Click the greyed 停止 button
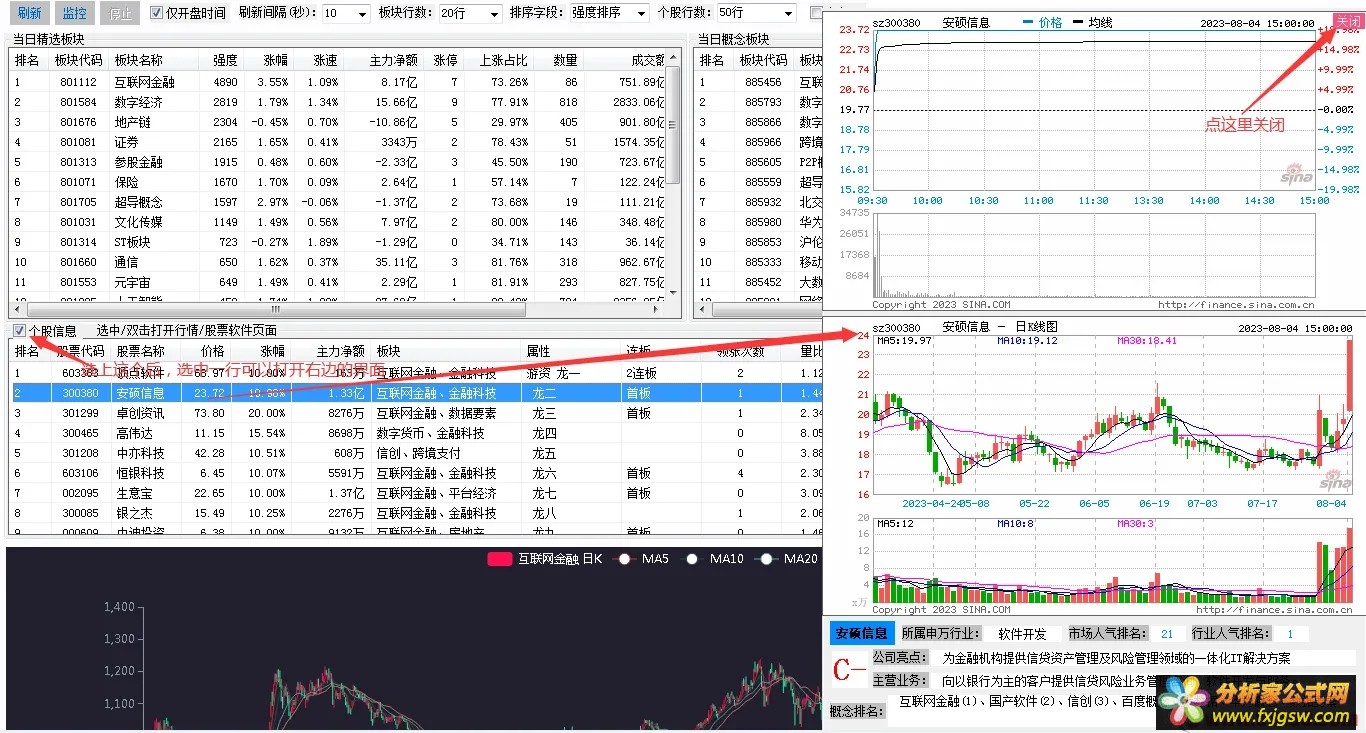Screen dimensions: 1366x733 pyautogui.click(x=119, y=13)
